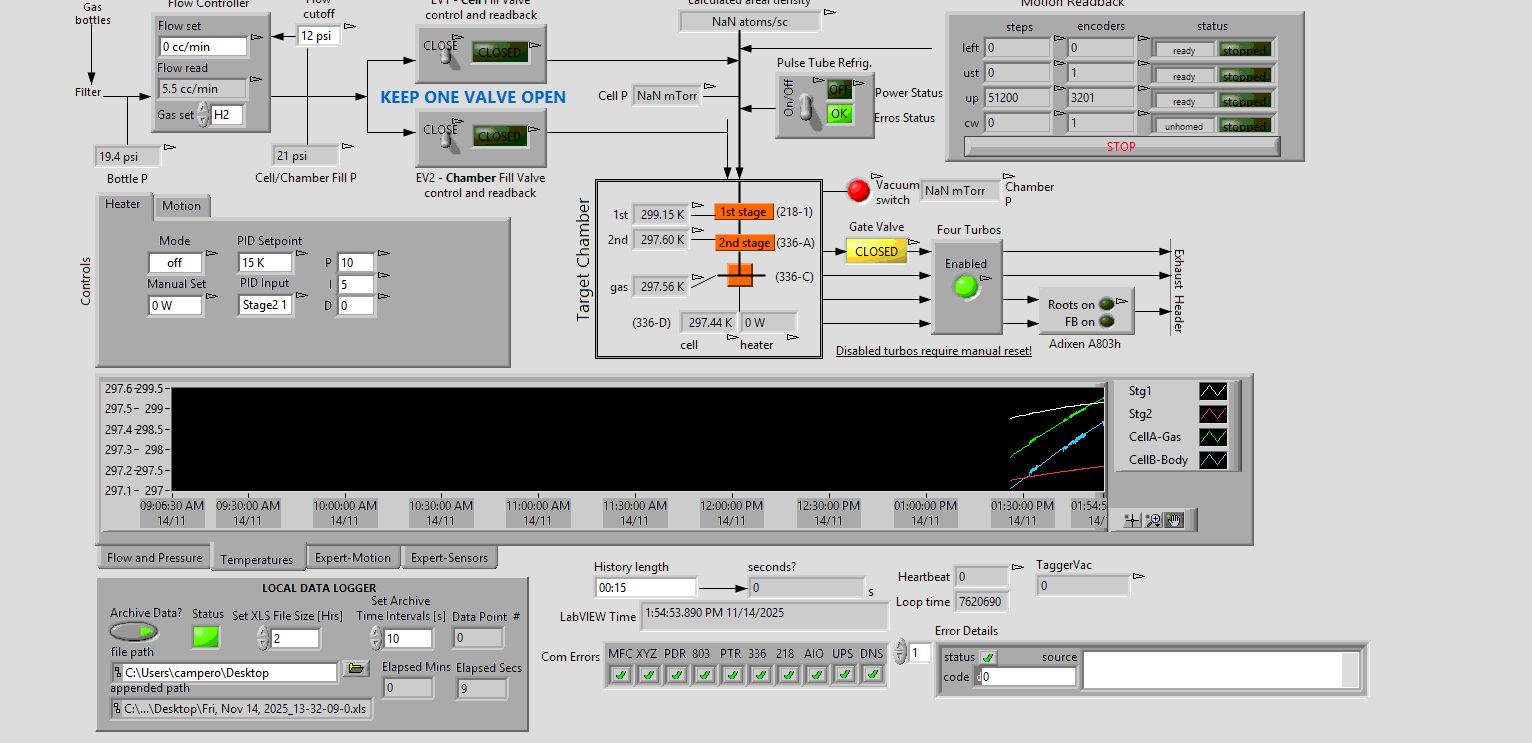The width and height of the screenshot is (1532, 743).
Task: Click the Four Turbos Enabled green indicator
Action: 965,287
